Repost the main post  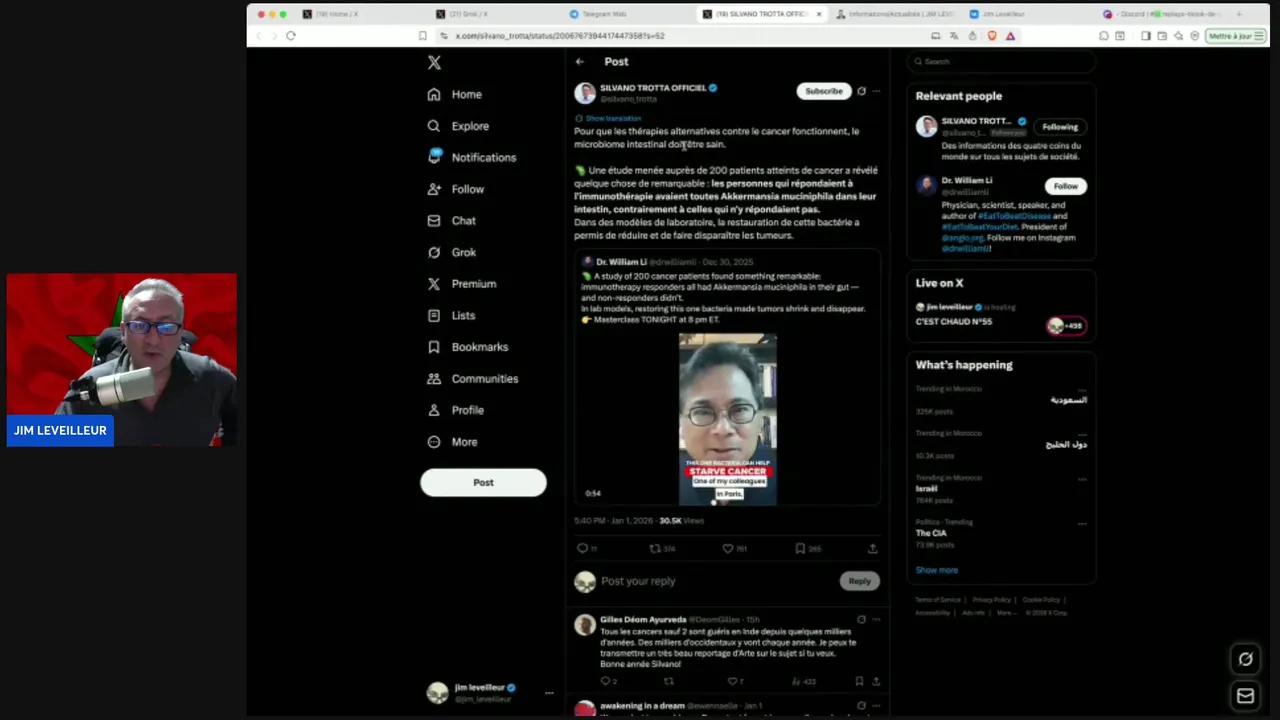tap(655, 548)
